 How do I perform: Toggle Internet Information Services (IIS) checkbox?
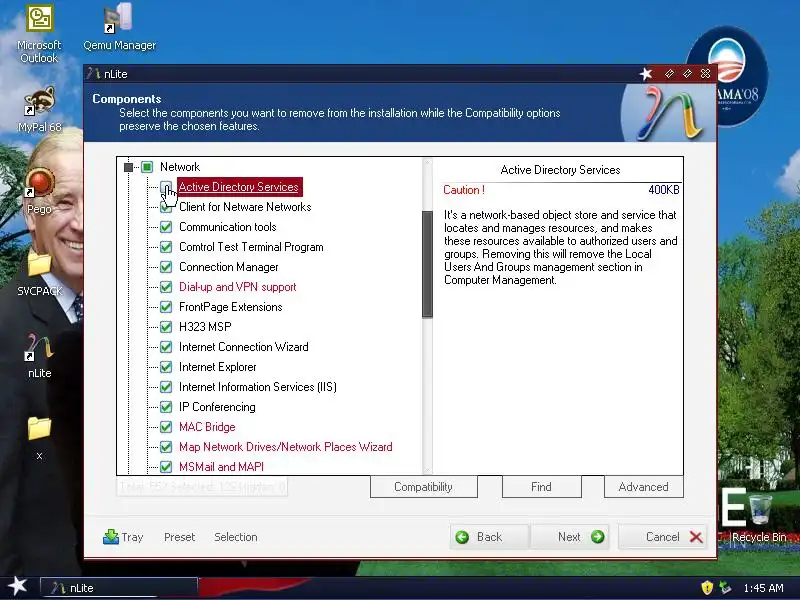pyautogui.click(x=166, y=387)
